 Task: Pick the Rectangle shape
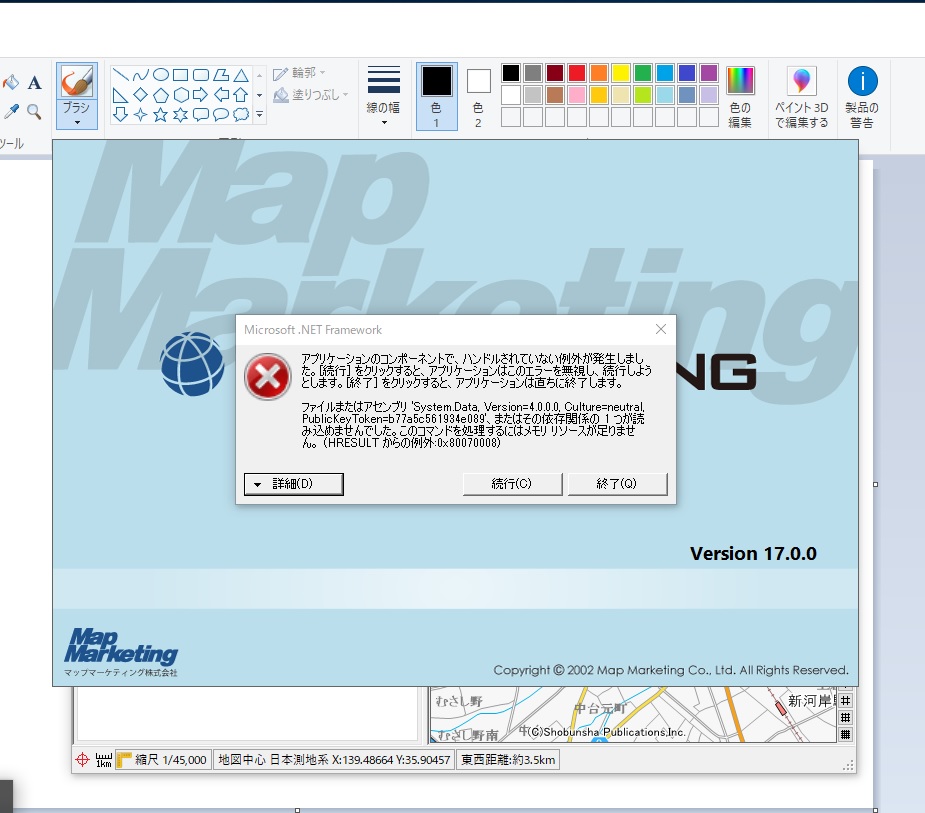181,75
